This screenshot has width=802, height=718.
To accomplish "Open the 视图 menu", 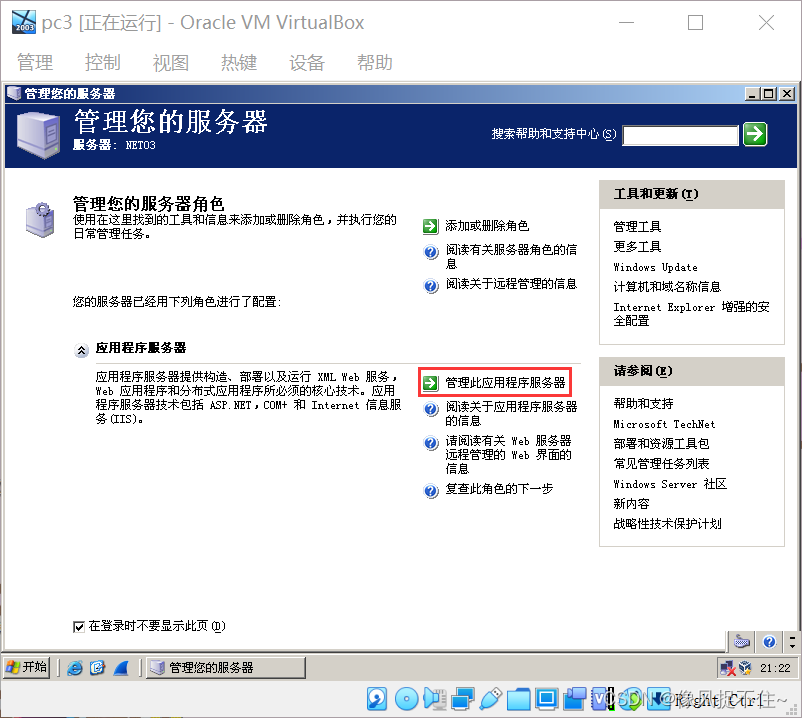I will [171, 63].
